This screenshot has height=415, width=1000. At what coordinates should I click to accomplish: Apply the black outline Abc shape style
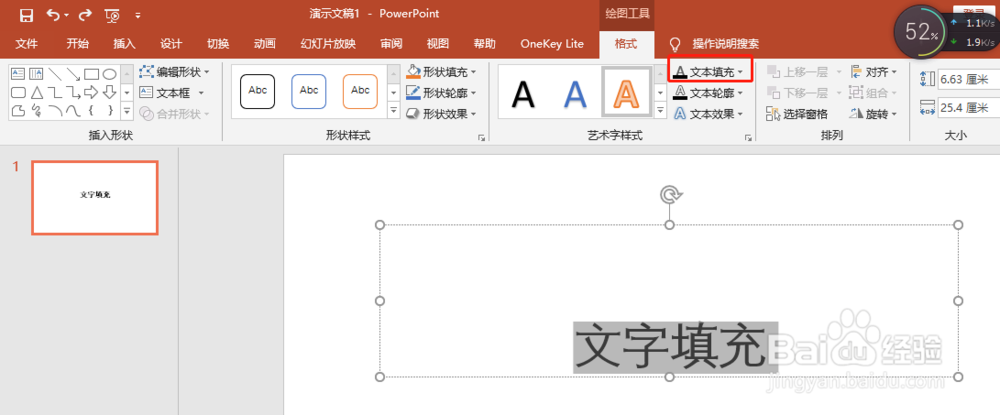(258, 91)
